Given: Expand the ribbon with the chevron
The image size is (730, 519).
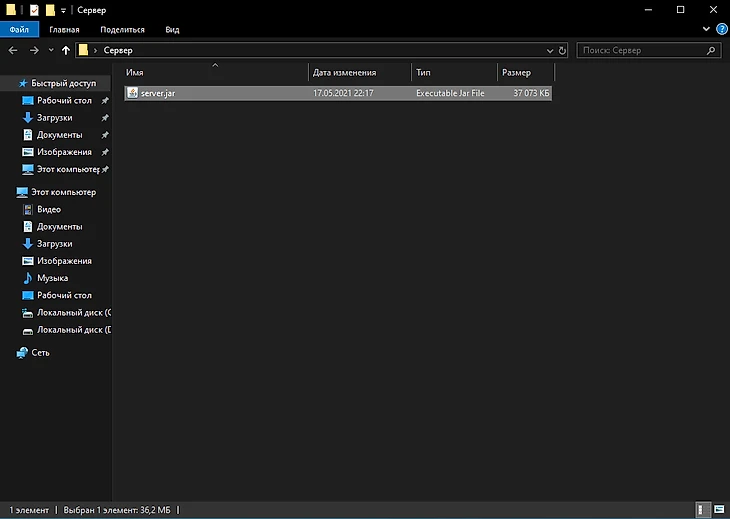Looking at the screenshot, I should (707, 30).
